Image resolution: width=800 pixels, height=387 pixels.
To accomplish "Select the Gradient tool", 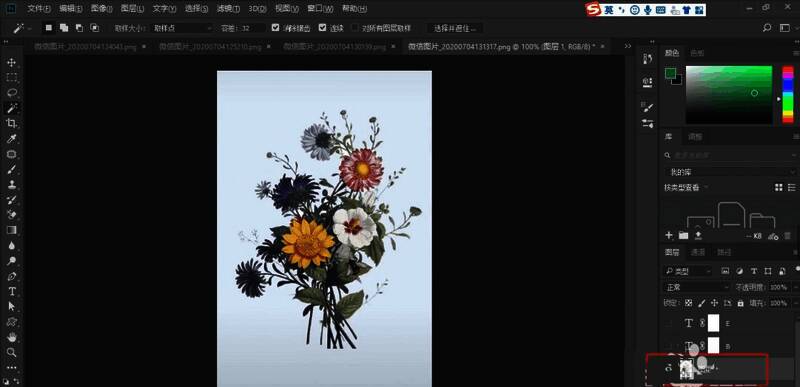I will [x=11, y=230].
